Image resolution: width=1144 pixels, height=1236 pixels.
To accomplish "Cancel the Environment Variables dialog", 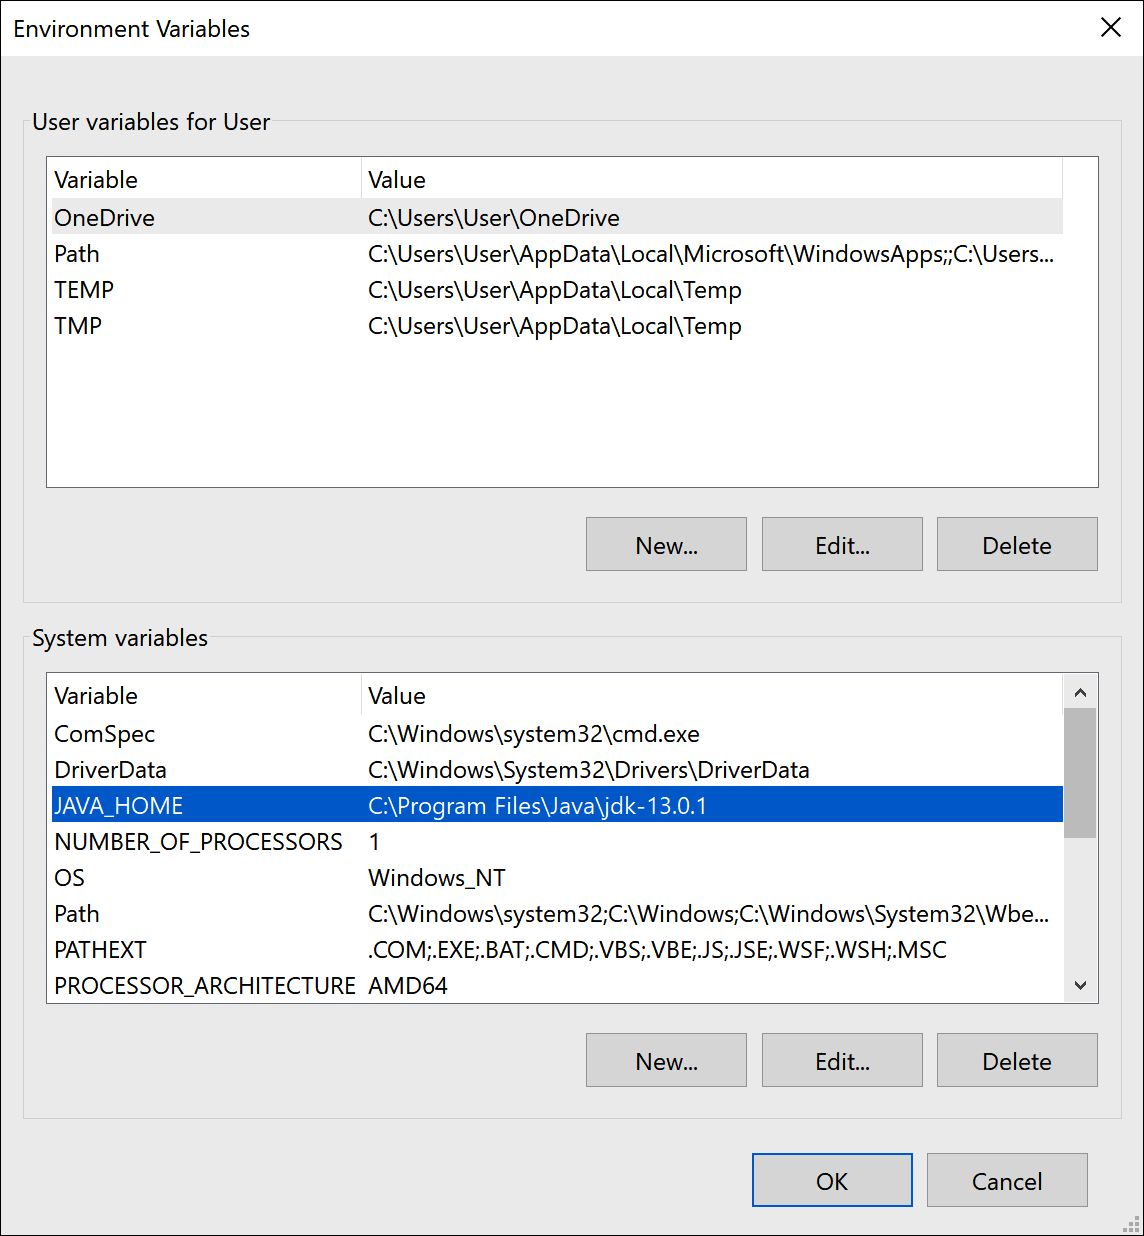I will 1006,1180.
